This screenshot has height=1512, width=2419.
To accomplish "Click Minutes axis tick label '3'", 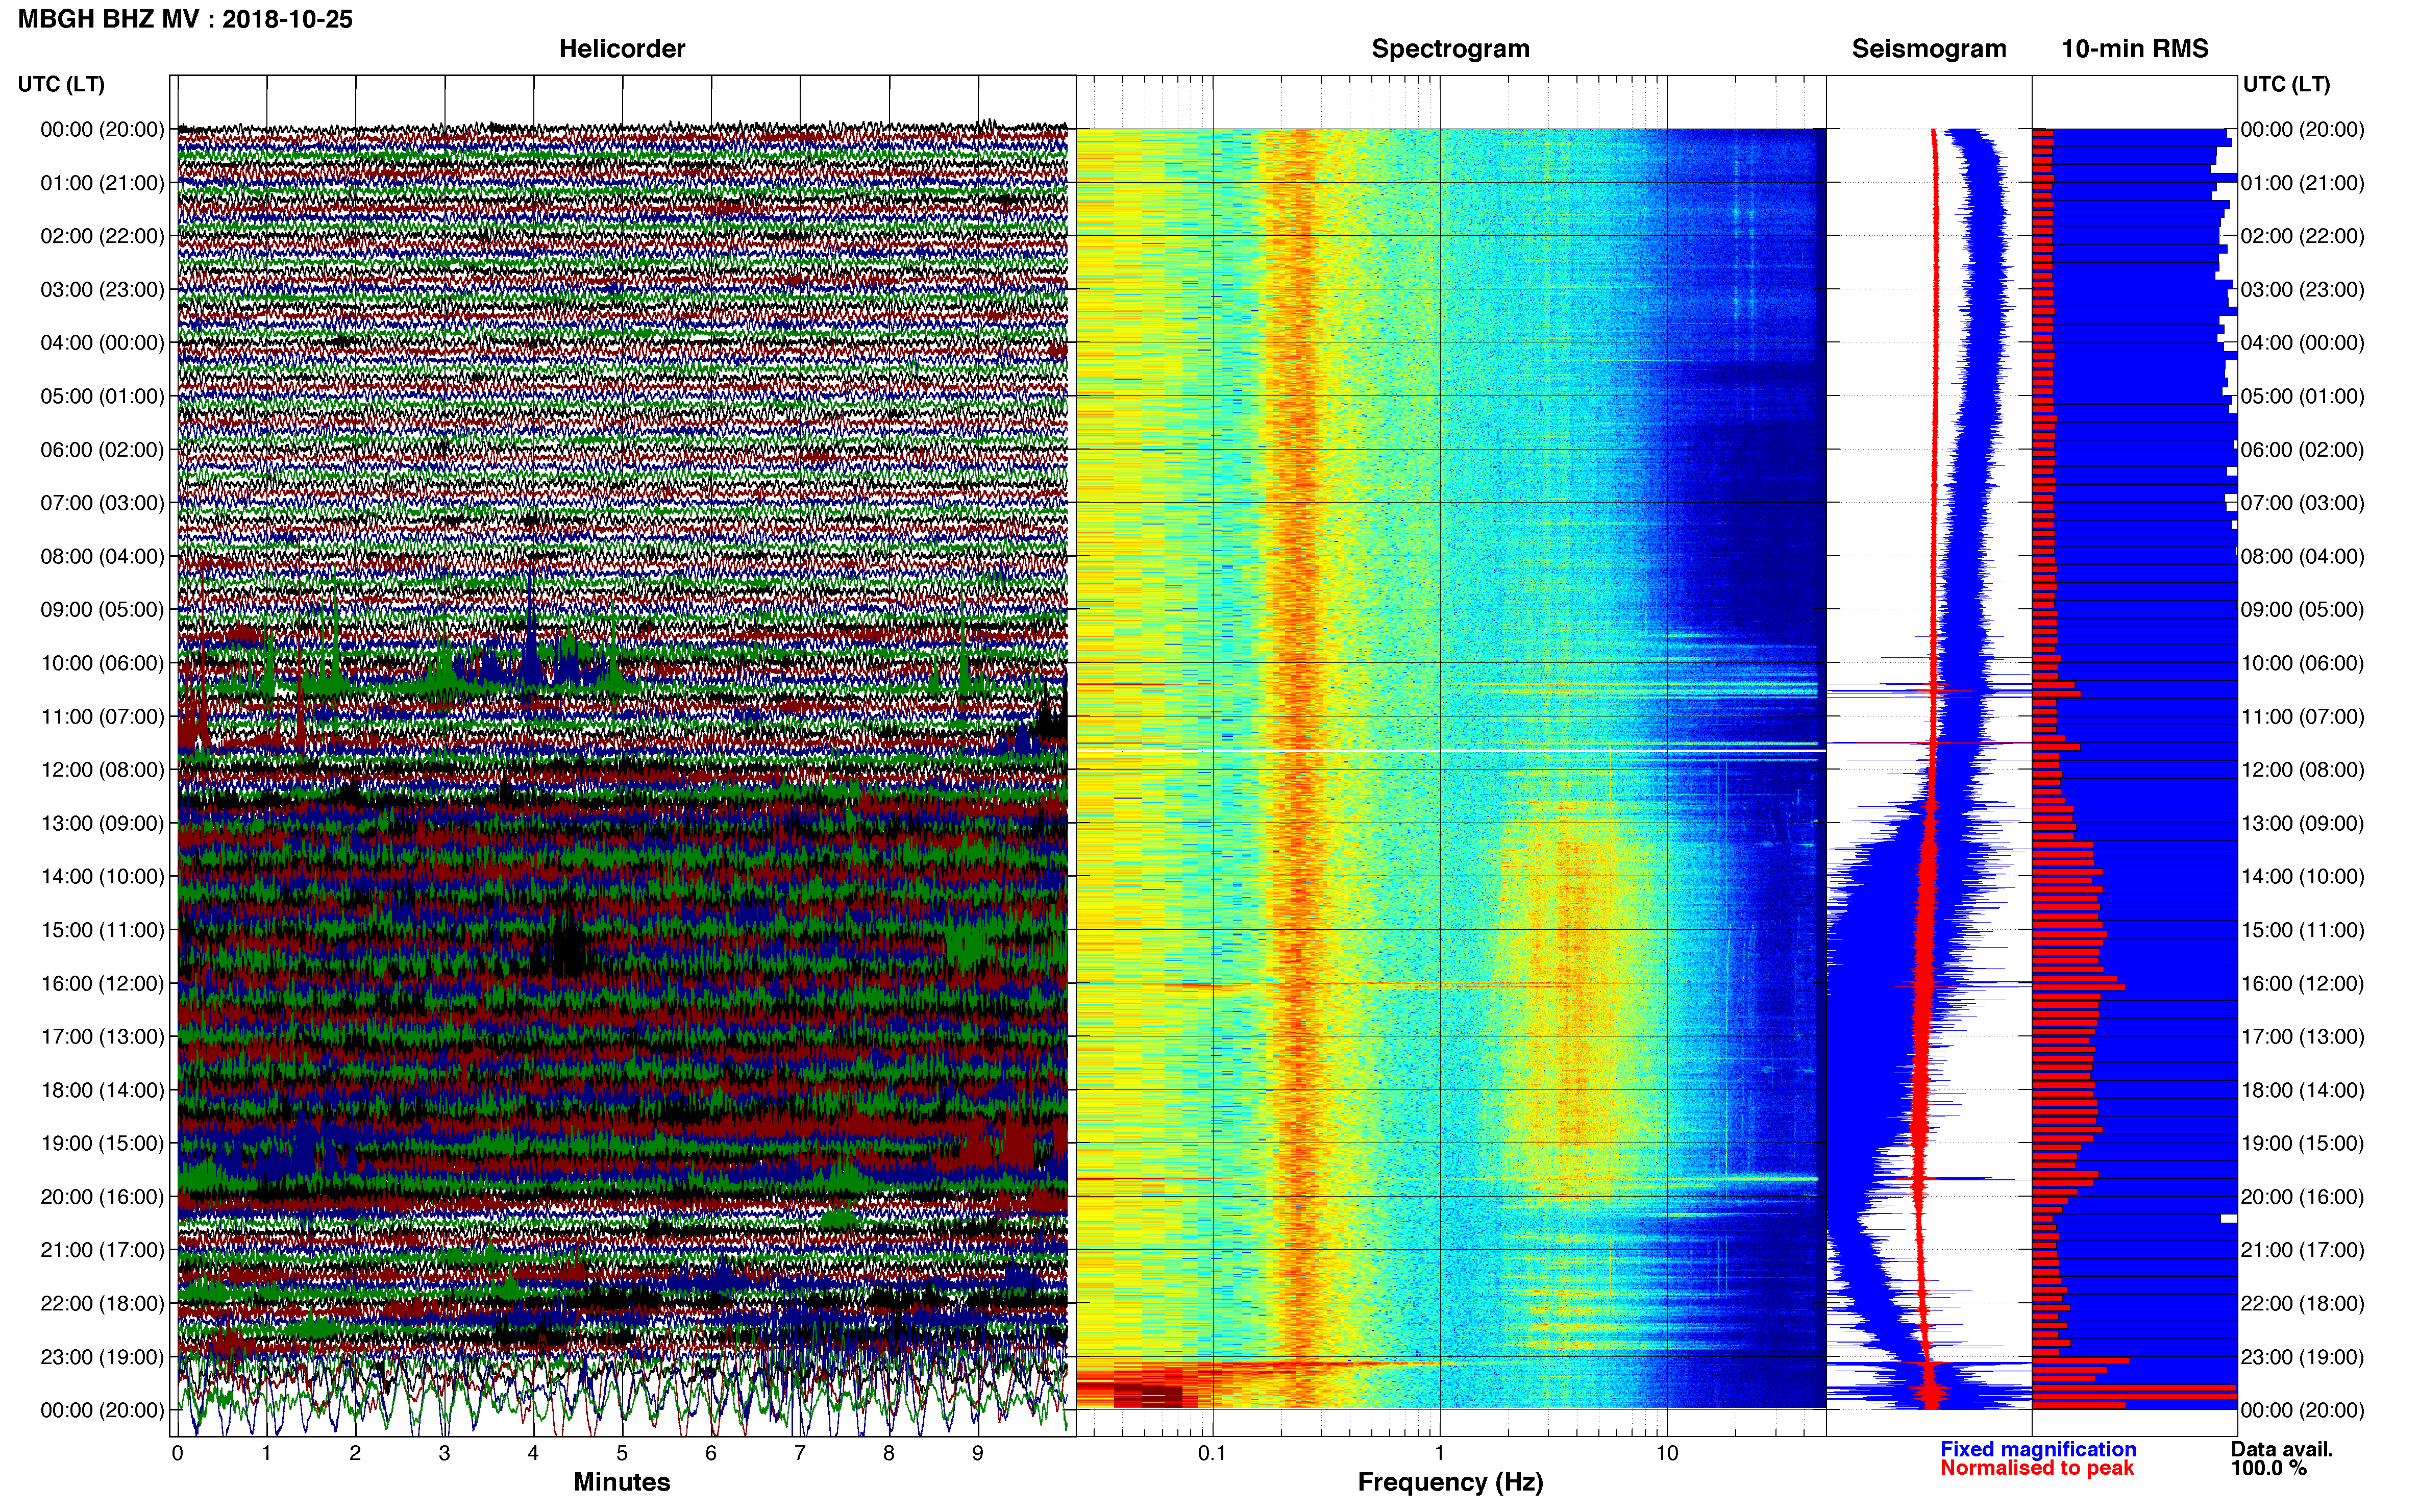I will click(444, 1453).
